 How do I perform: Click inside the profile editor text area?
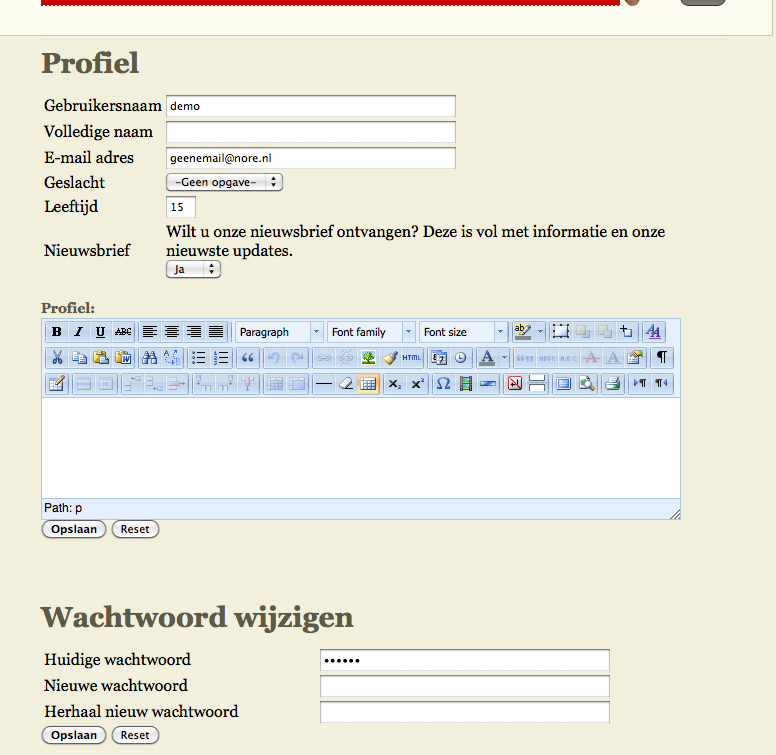pos(361,448)
